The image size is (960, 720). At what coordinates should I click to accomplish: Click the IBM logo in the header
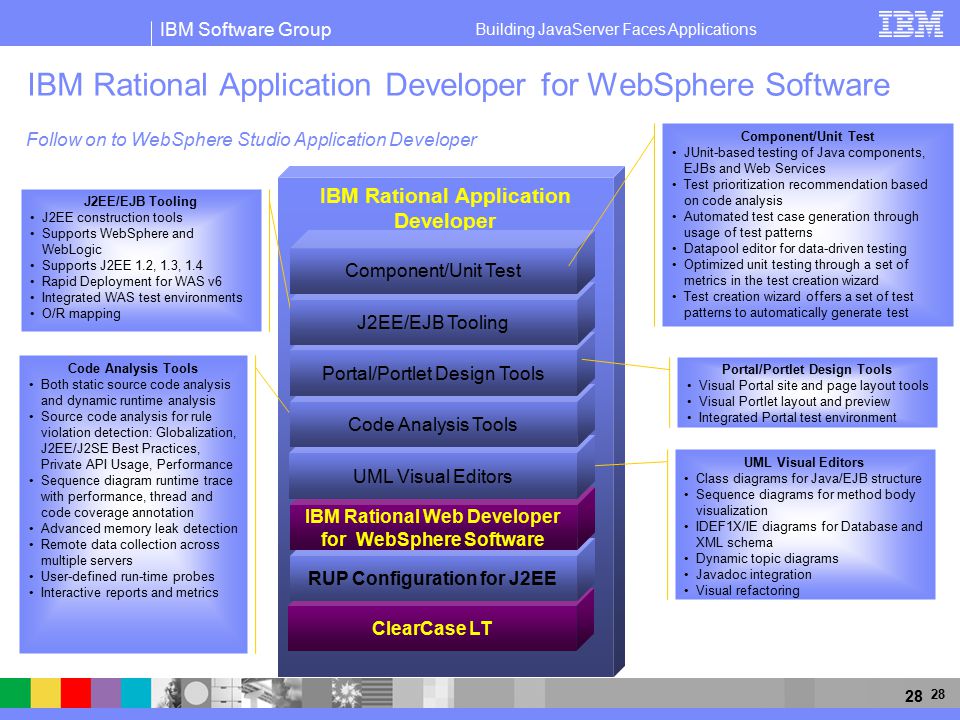(x=910, y=24)
